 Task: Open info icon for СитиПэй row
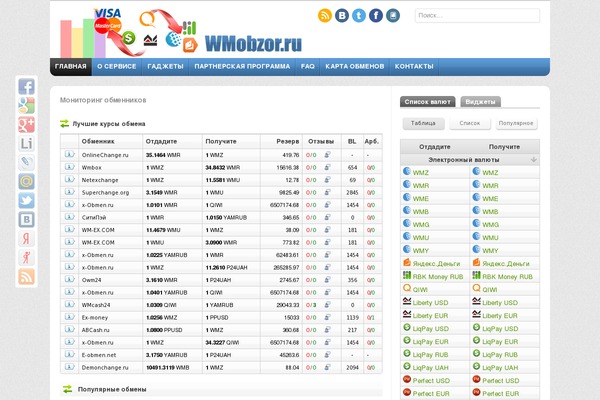(69, 217)
